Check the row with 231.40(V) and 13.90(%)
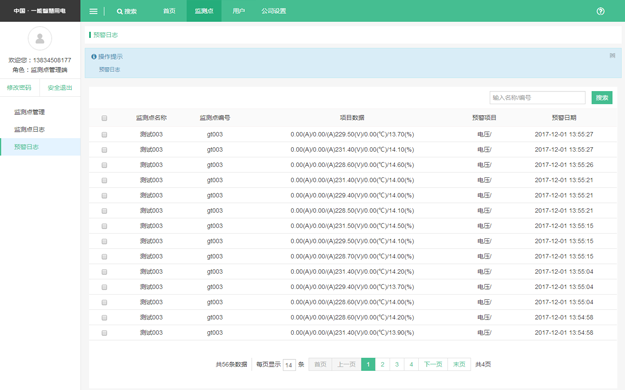The height and width of the screenshot is (390, 625). coord(104,333)
